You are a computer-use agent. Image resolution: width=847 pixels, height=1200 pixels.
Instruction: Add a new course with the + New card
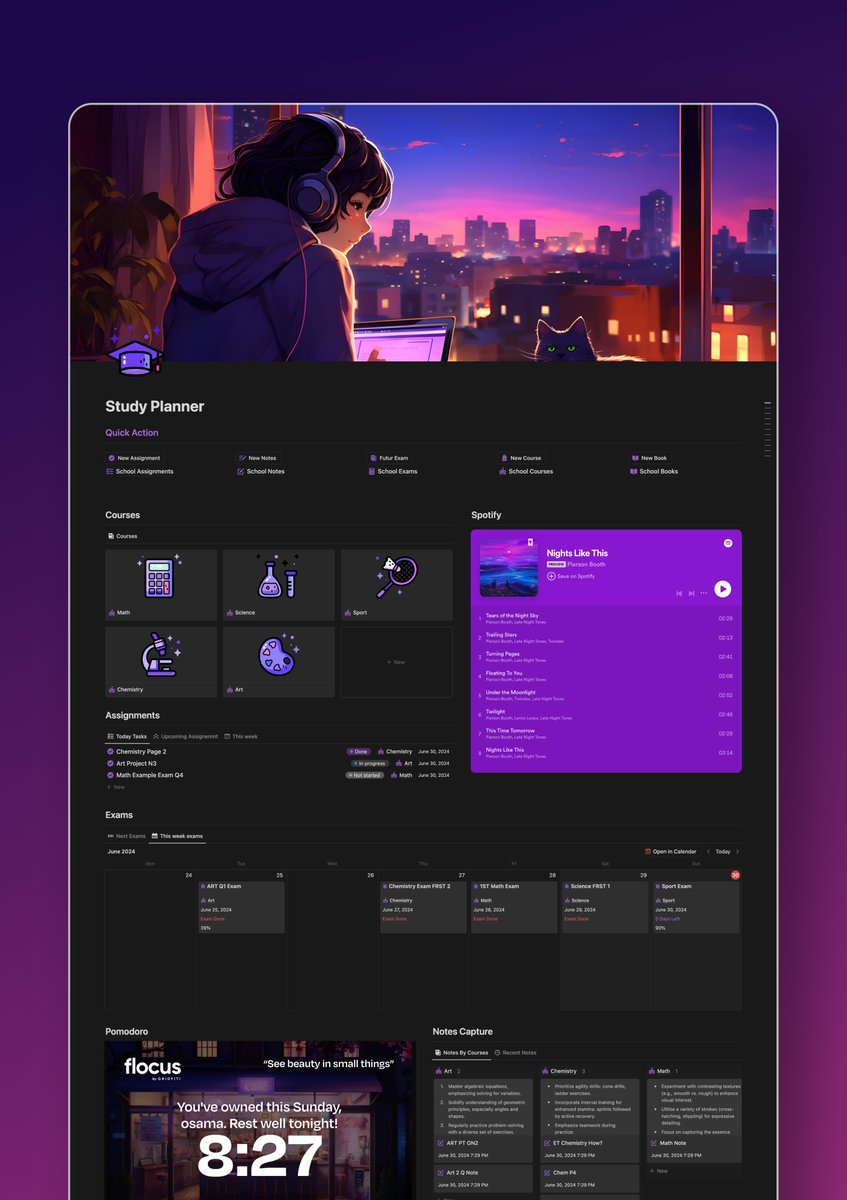pyautogui.click(x=396, y=662)
